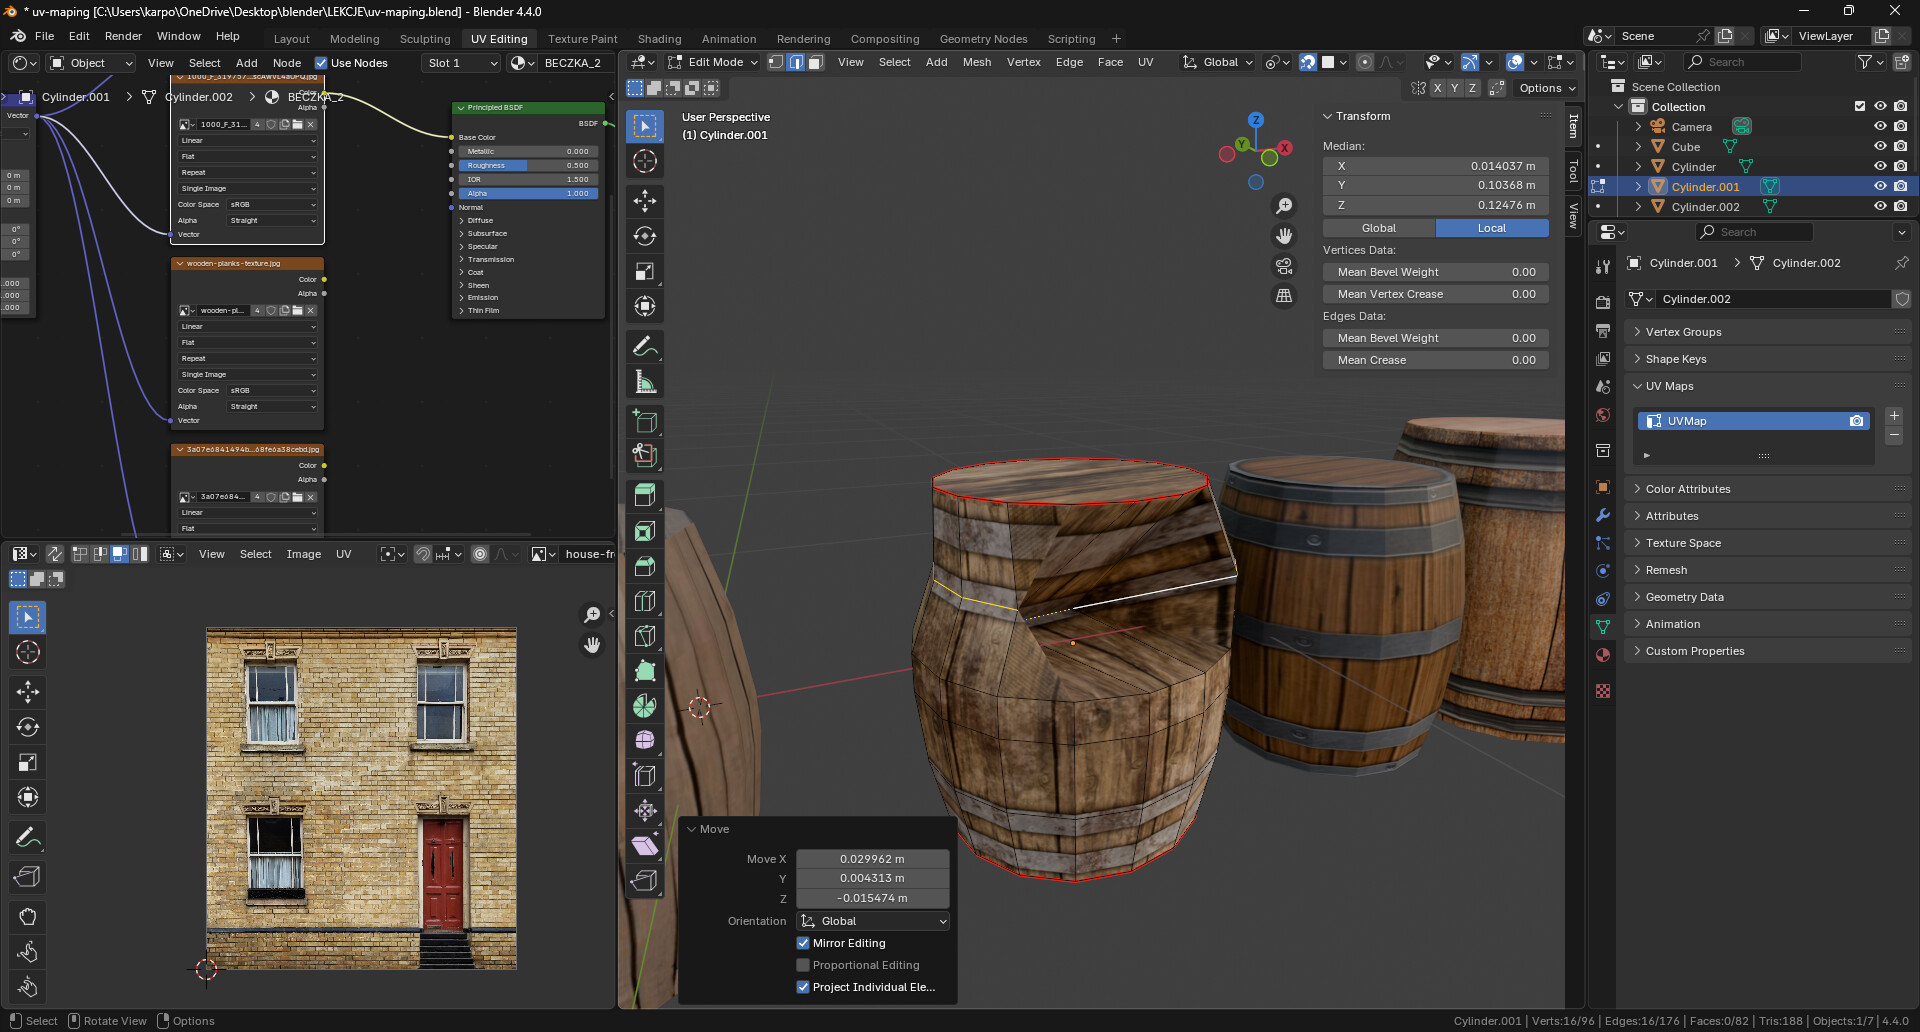Click the Local button in the Transform panel
This screenshot has width=1920, height=1032.
click(x=1491, y=228)
